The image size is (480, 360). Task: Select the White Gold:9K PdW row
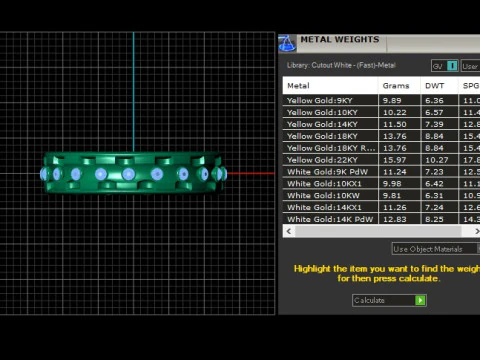click(381, 172)
